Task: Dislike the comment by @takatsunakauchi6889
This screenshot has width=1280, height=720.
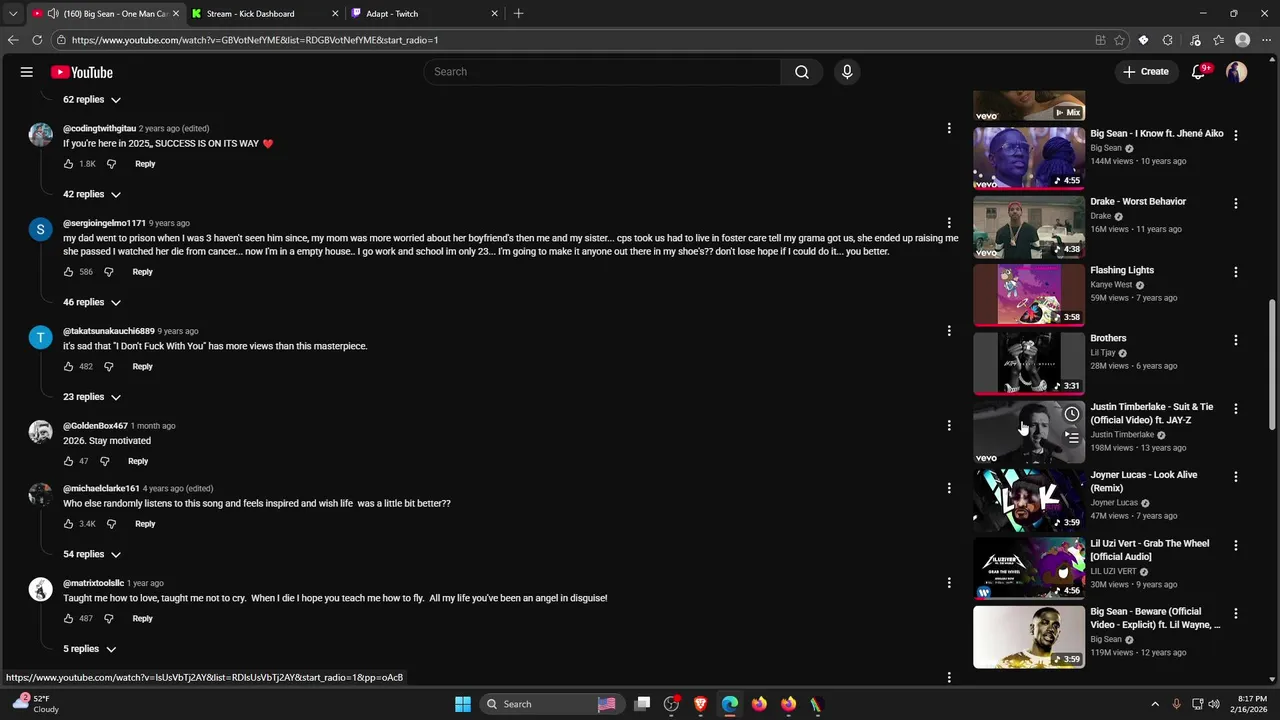Action: (x=109, y=367)
